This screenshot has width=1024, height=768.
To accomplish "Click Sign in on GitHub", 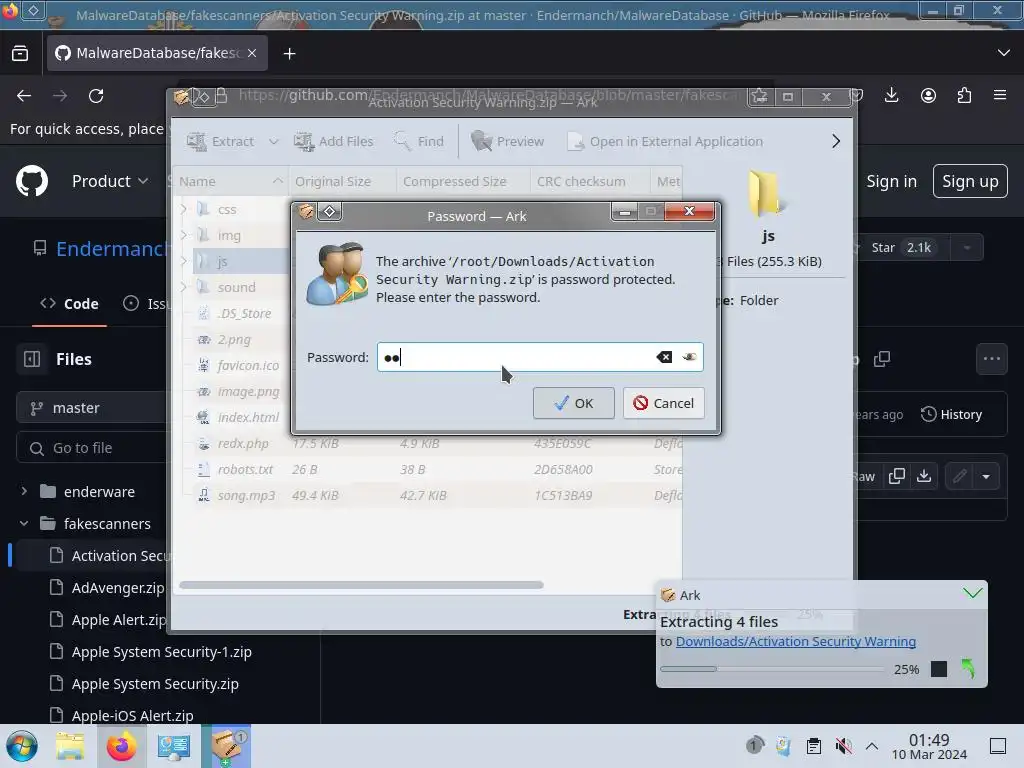I will (891, 181).
